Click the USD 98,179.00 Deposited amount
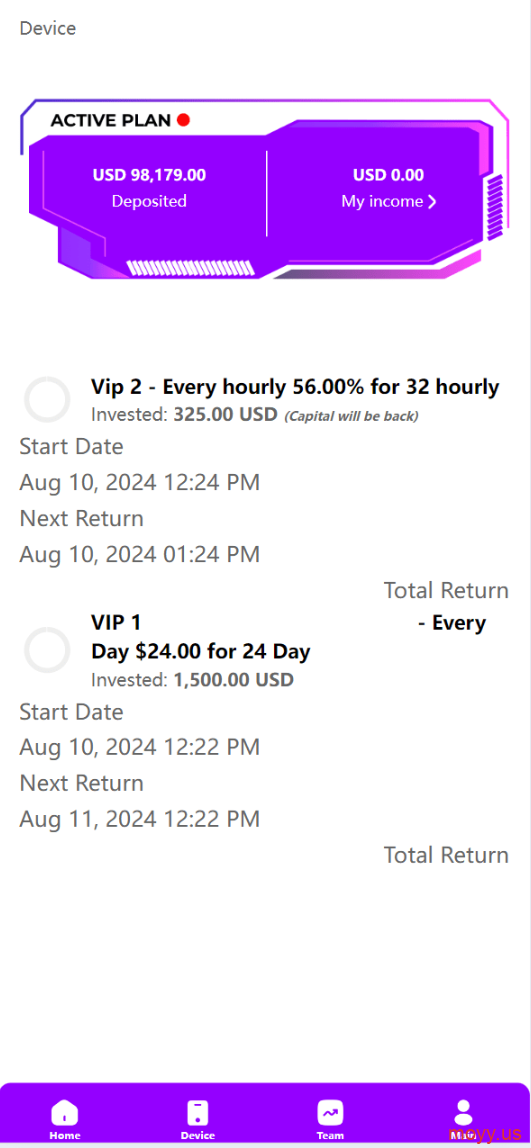 (149, 175)
